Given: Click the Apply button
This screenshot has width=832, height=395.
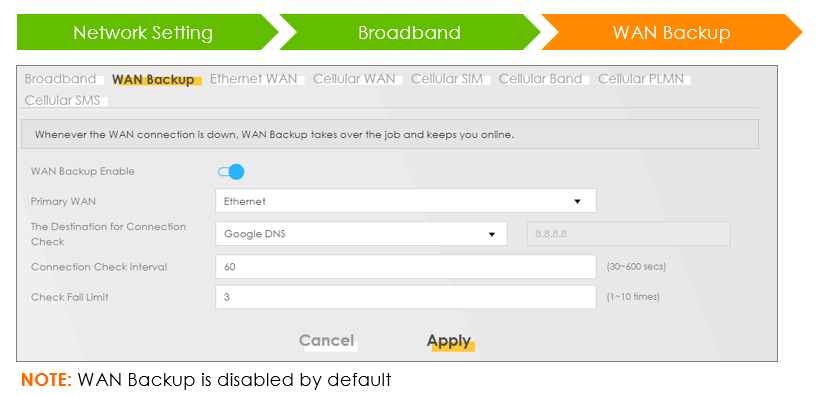Looking at the screenshot, I should tap(449, 341).
